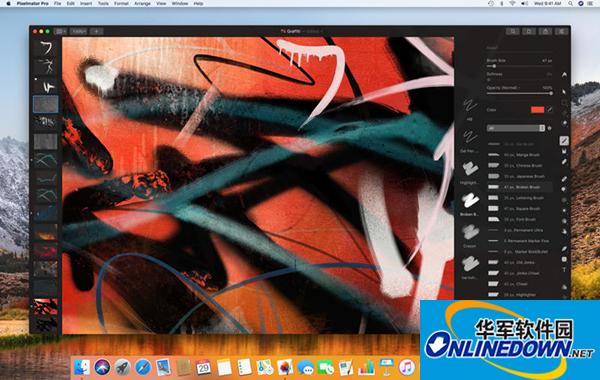Open iTunes from the Dock
Screen dimensions: 600x380
(407, 367)
